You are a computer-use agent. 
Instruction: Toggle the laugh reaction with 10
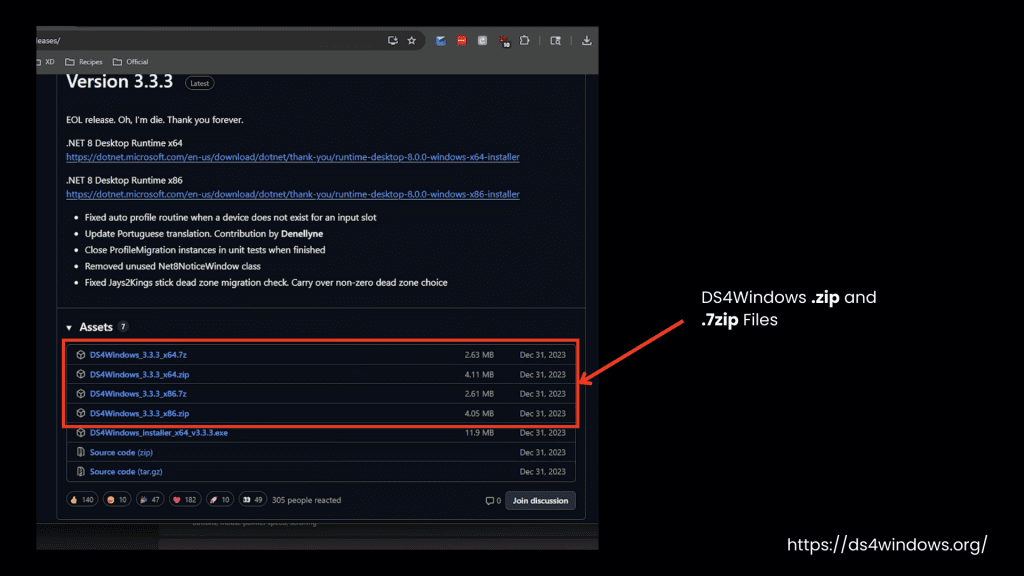click(117, 500)
